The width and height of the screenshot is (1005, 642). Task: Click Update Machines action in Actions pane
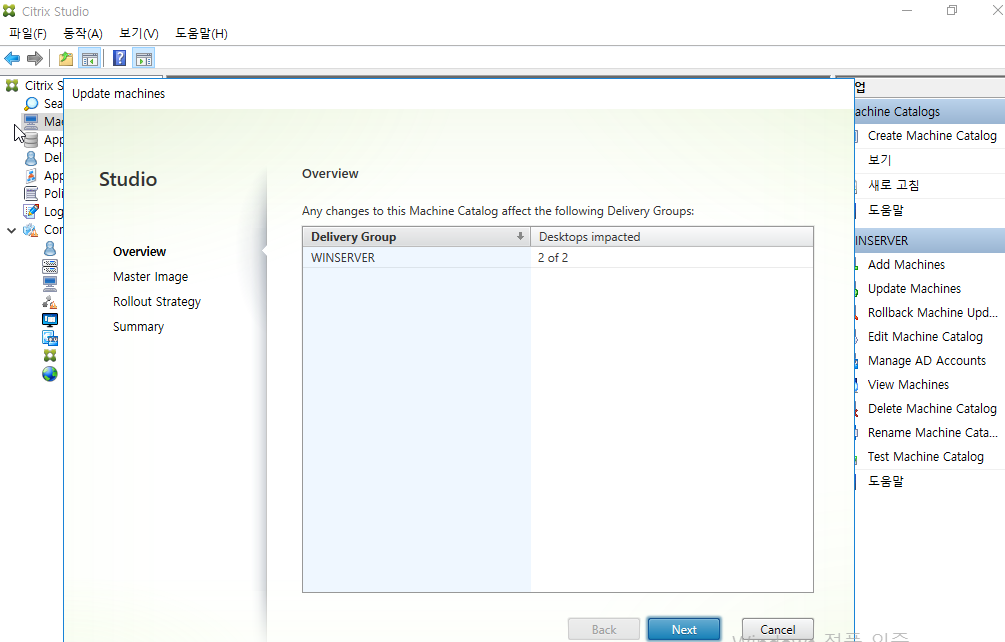tap(914, 289)
